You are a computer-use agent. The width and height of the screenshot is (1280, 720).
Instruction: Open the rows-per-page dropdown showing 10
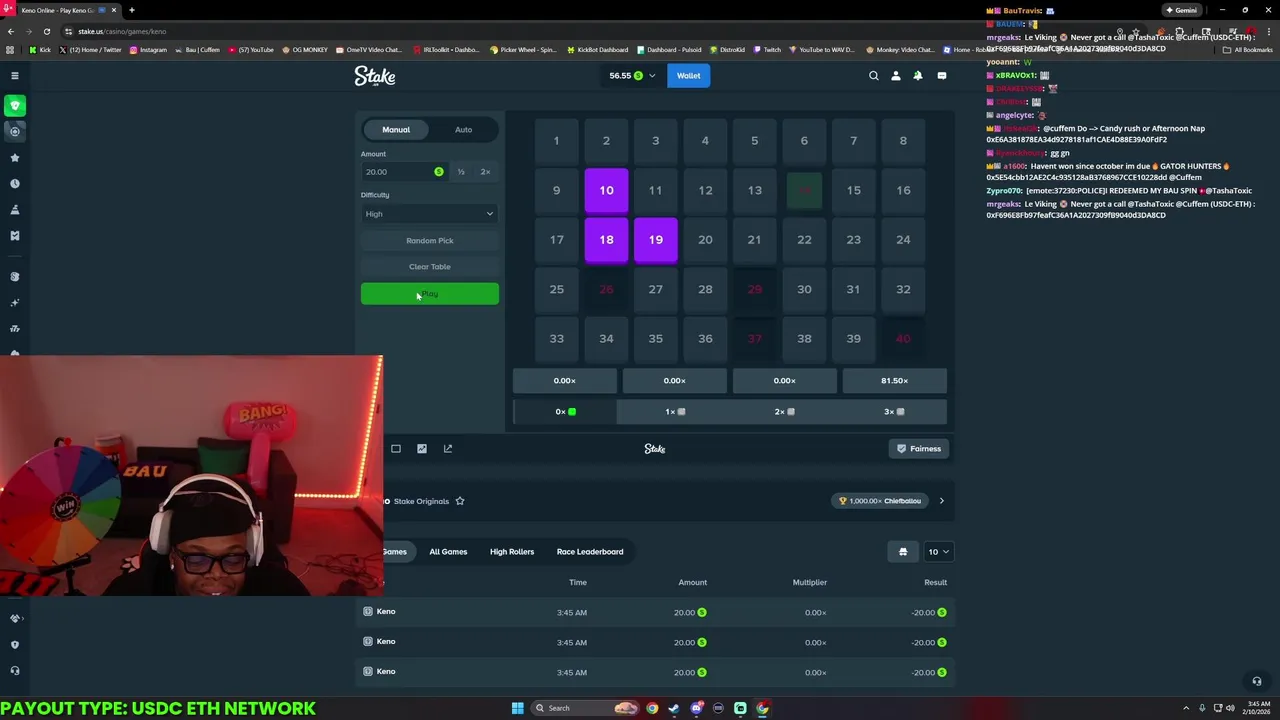(x=938, y=552)
